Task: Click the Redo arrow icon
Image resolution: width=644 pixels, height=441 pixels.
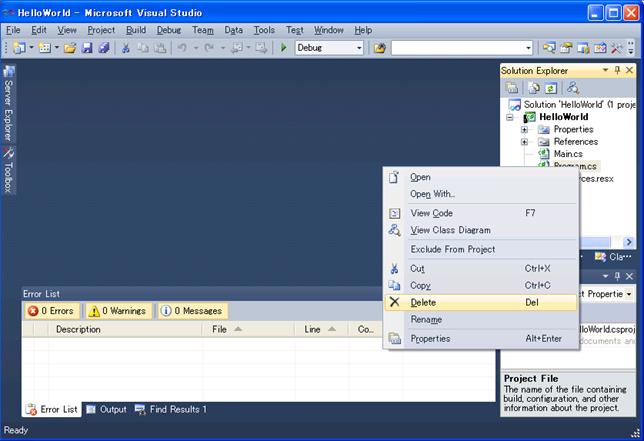Action: (x=209, y=48)
